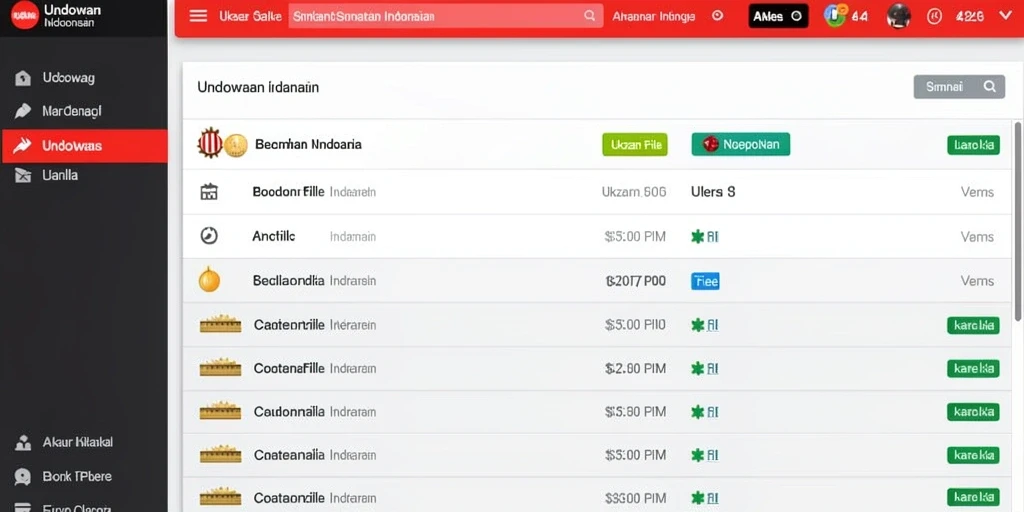Image resolution: width=1024 pixels, height=512 pixels.
Task: Click the profile avatar in top bar
Action: [899, 16]
